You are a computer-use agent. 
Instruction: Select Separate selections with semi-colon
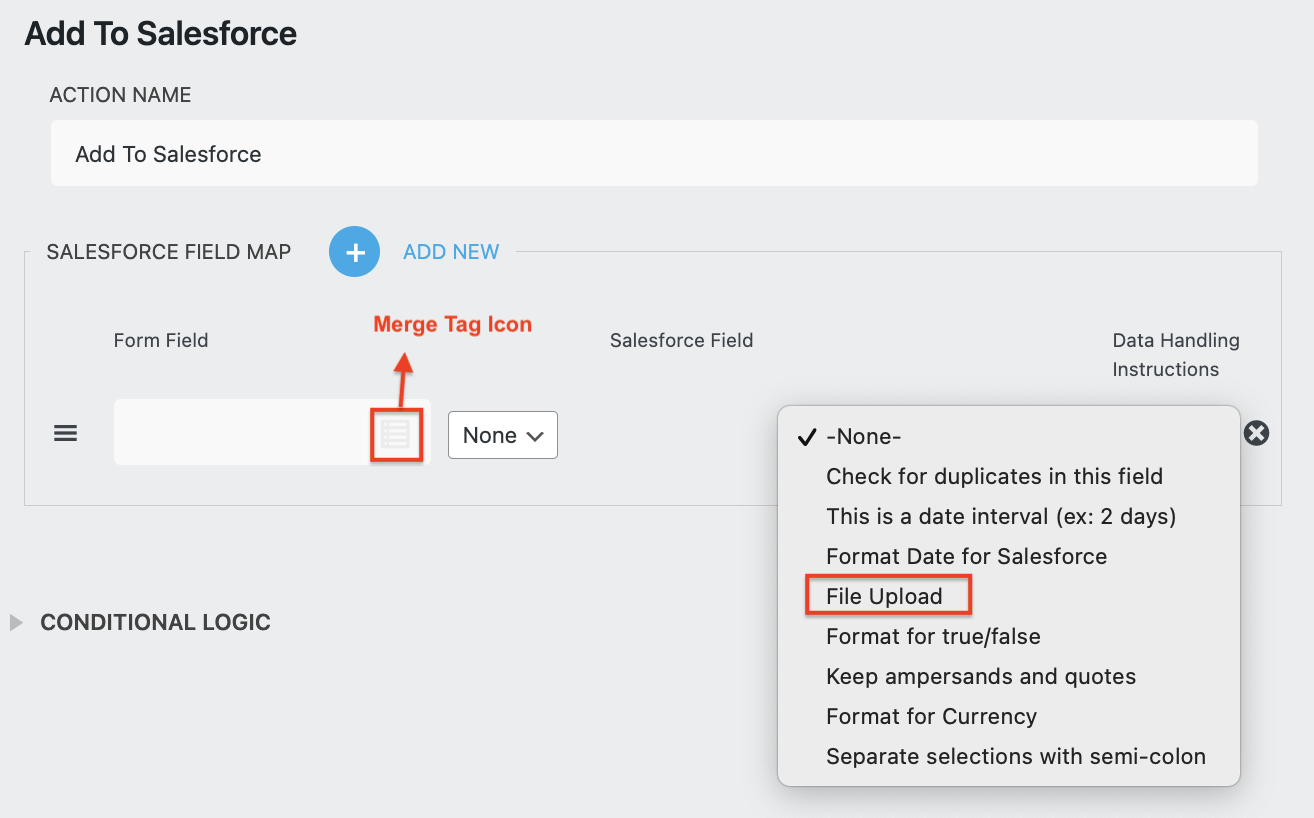pos(1016,756)
